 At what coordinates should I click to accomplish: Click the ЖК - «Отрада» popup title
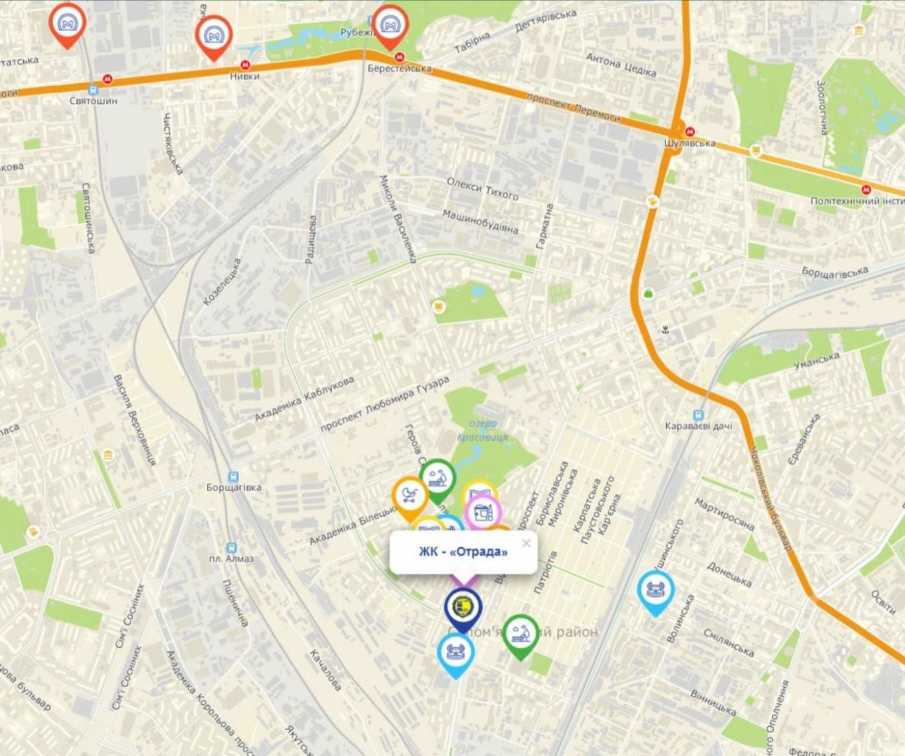click(463, 552)
